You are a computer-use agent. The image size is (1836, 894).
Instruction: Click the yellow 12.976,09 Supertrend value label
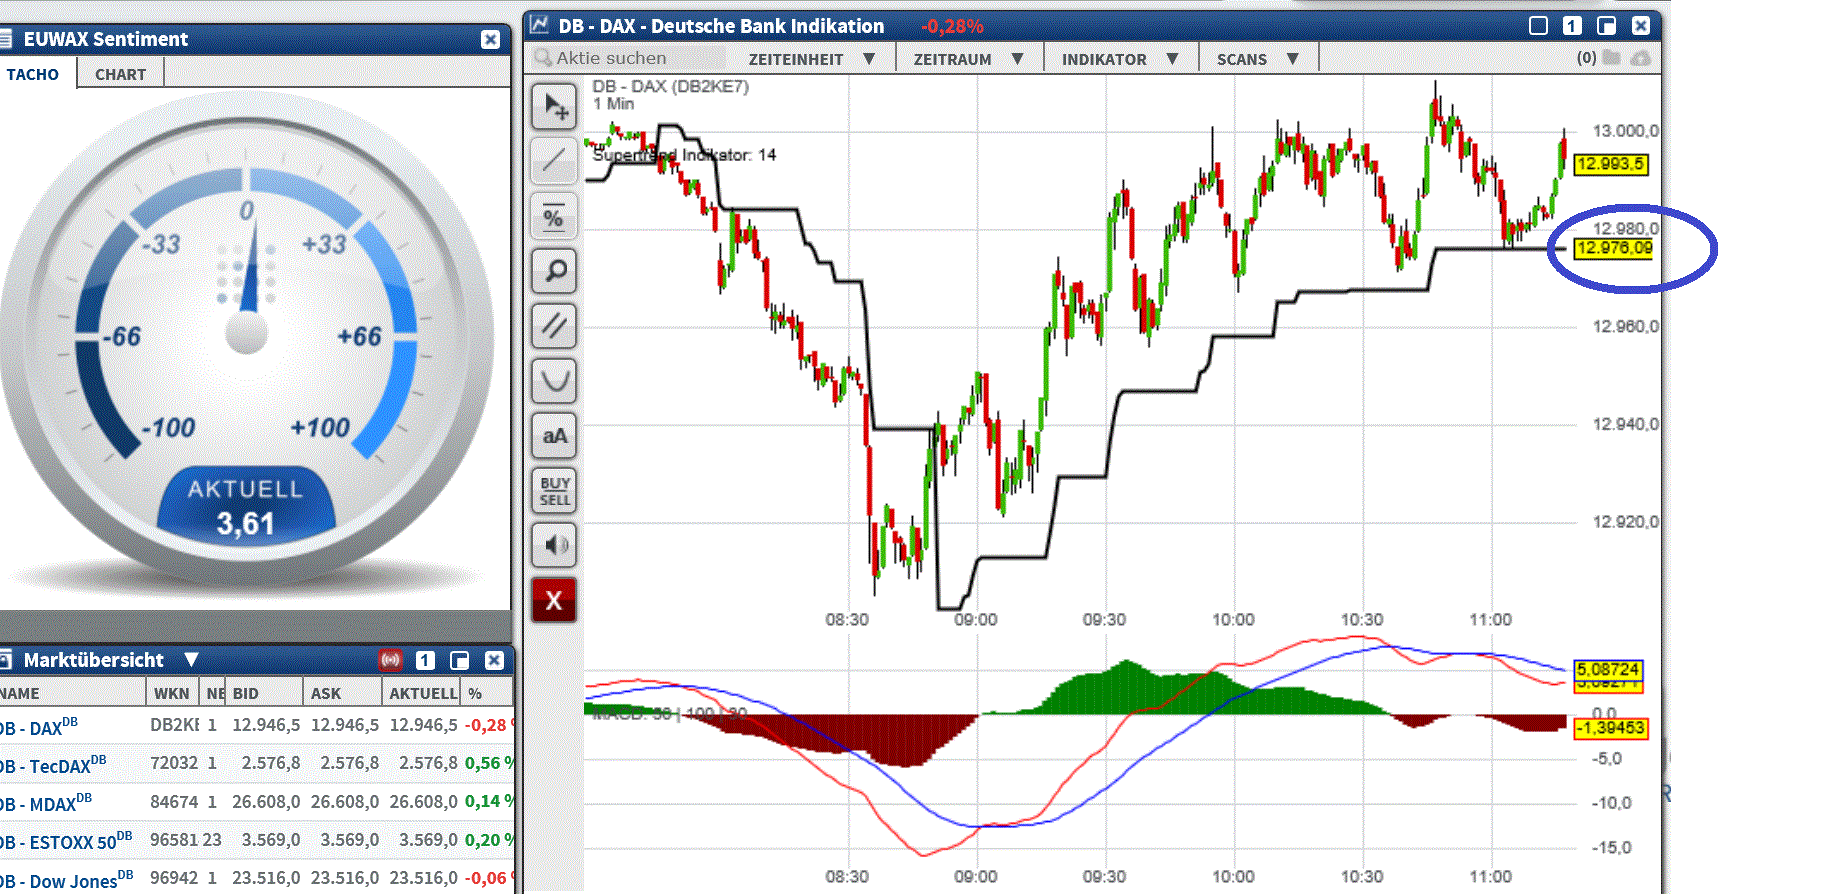(1614, 248)
